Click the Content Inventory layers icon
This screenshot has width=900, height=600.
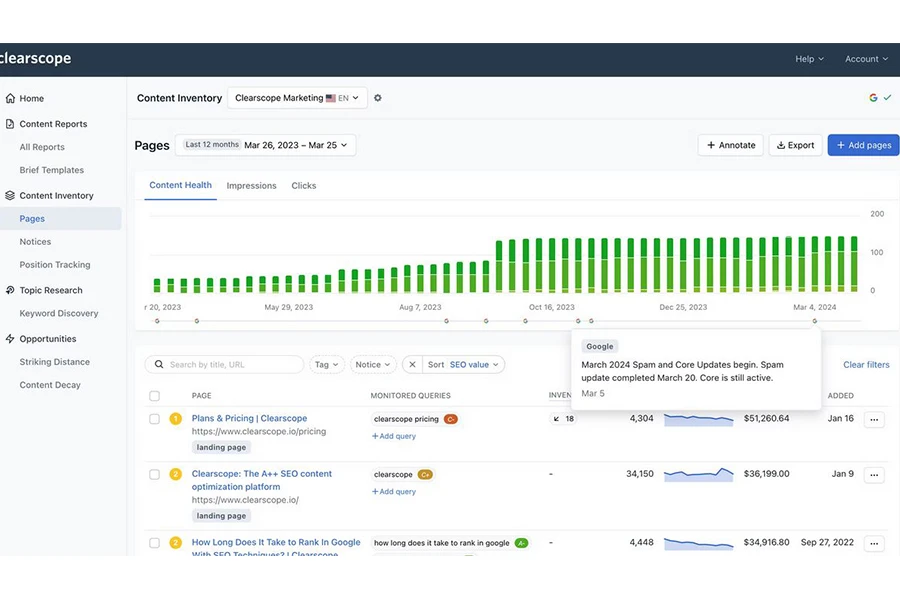pos(10,195)
